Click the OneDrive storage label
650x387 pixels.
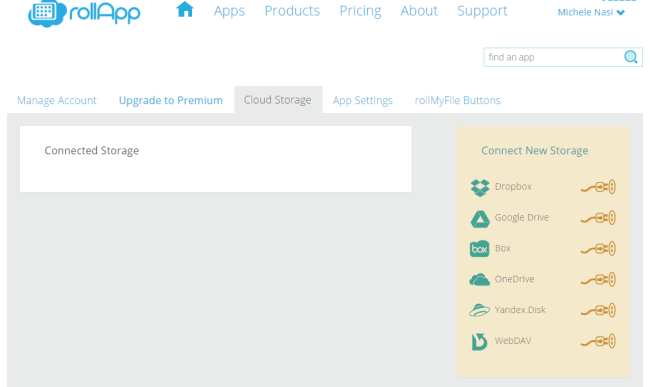tap(514, 279)
